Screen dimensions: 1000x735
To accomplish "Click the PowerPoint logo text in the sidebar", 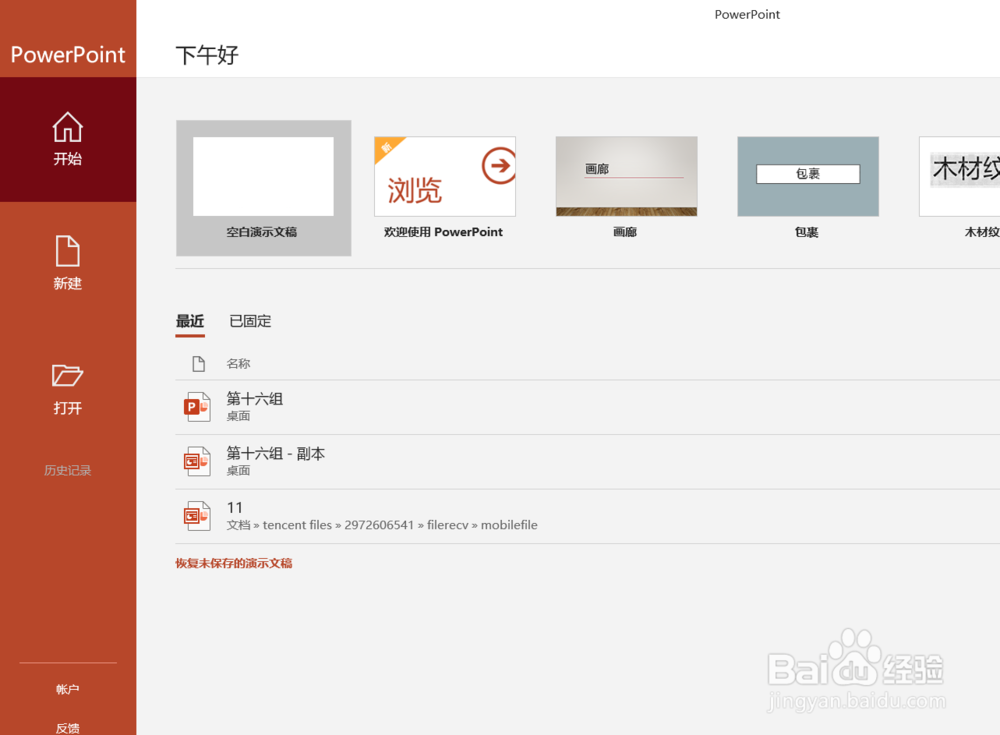I will (x=68, y=55).
